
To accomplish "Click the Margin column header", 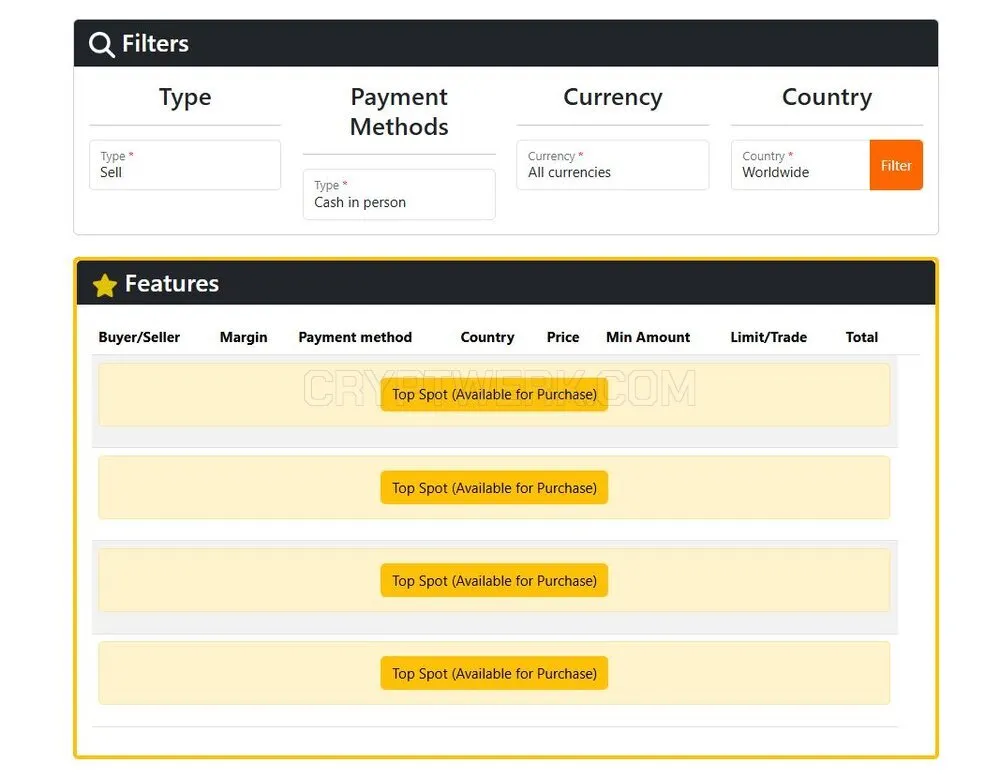I will [x=244, y=337].
